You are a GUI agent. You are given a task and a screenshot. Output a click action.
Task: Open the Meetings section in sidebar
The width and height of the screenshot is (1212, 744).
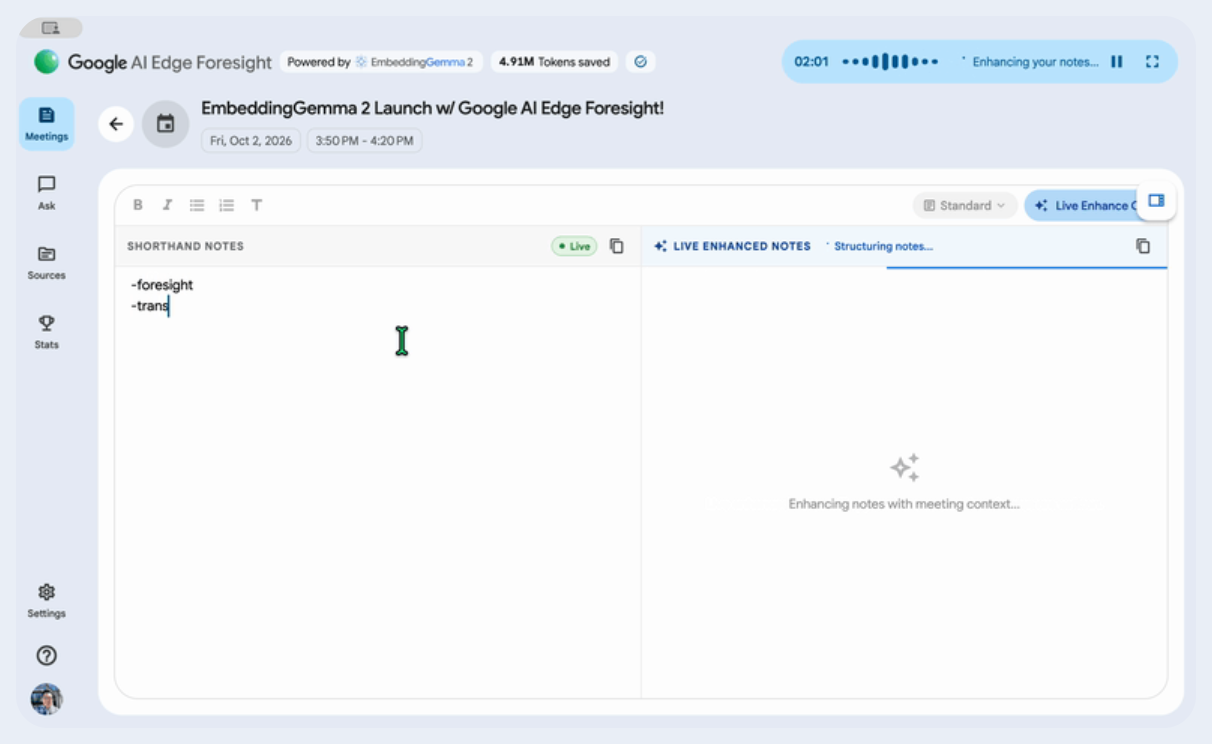pos(46,124)
